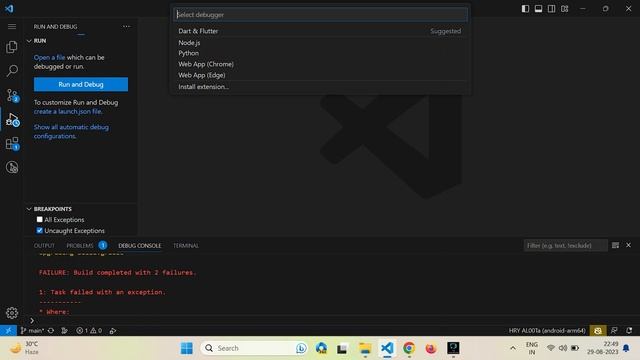Click the Run and Debug button
Screen dimensions: 640x360
tap(81, 84)
